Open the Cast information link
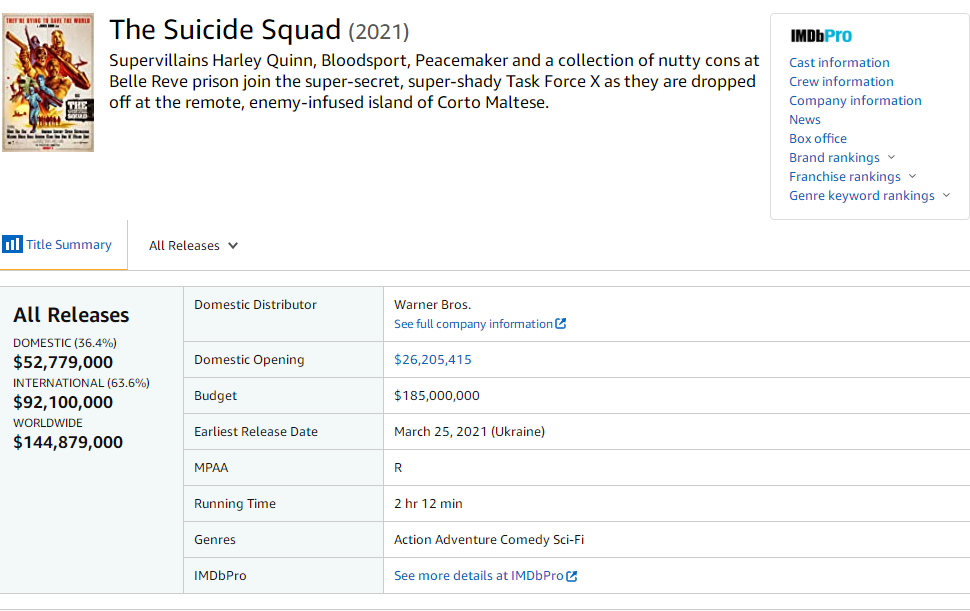 pos(839,63)
